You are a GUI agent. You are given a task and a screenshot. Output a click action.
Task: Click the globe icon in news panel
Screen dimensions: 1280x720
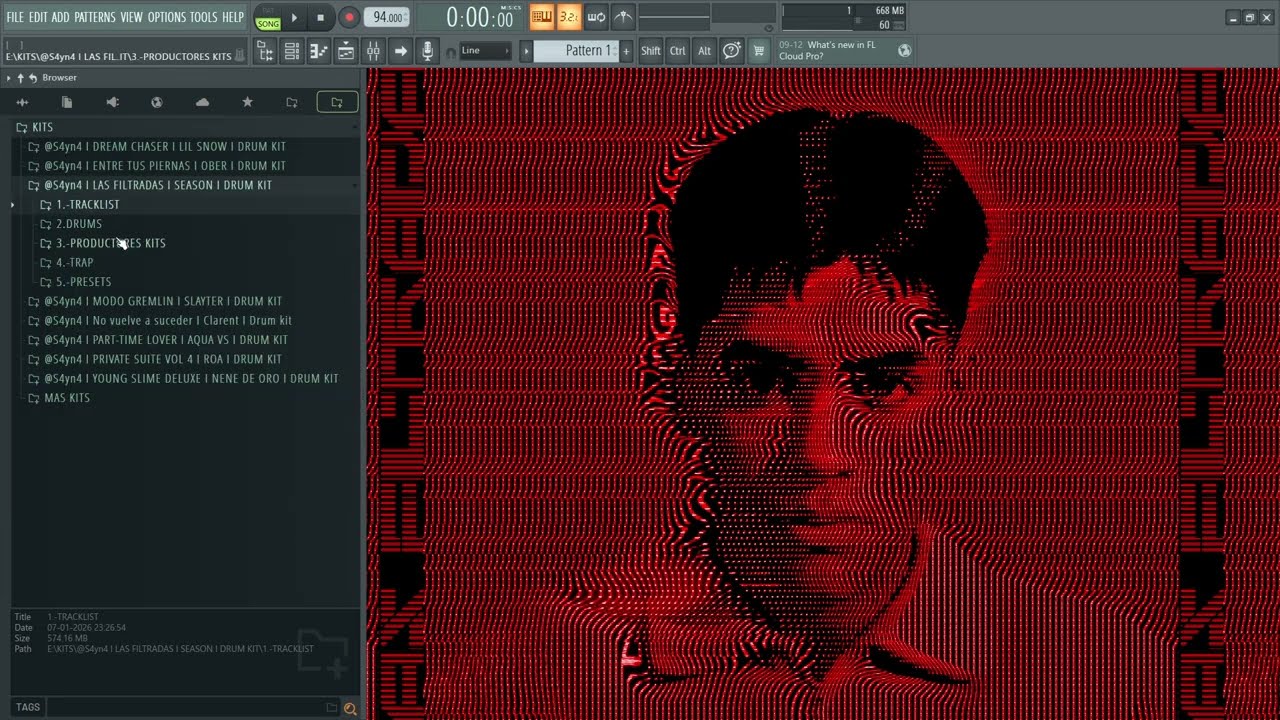coord(905,51)
